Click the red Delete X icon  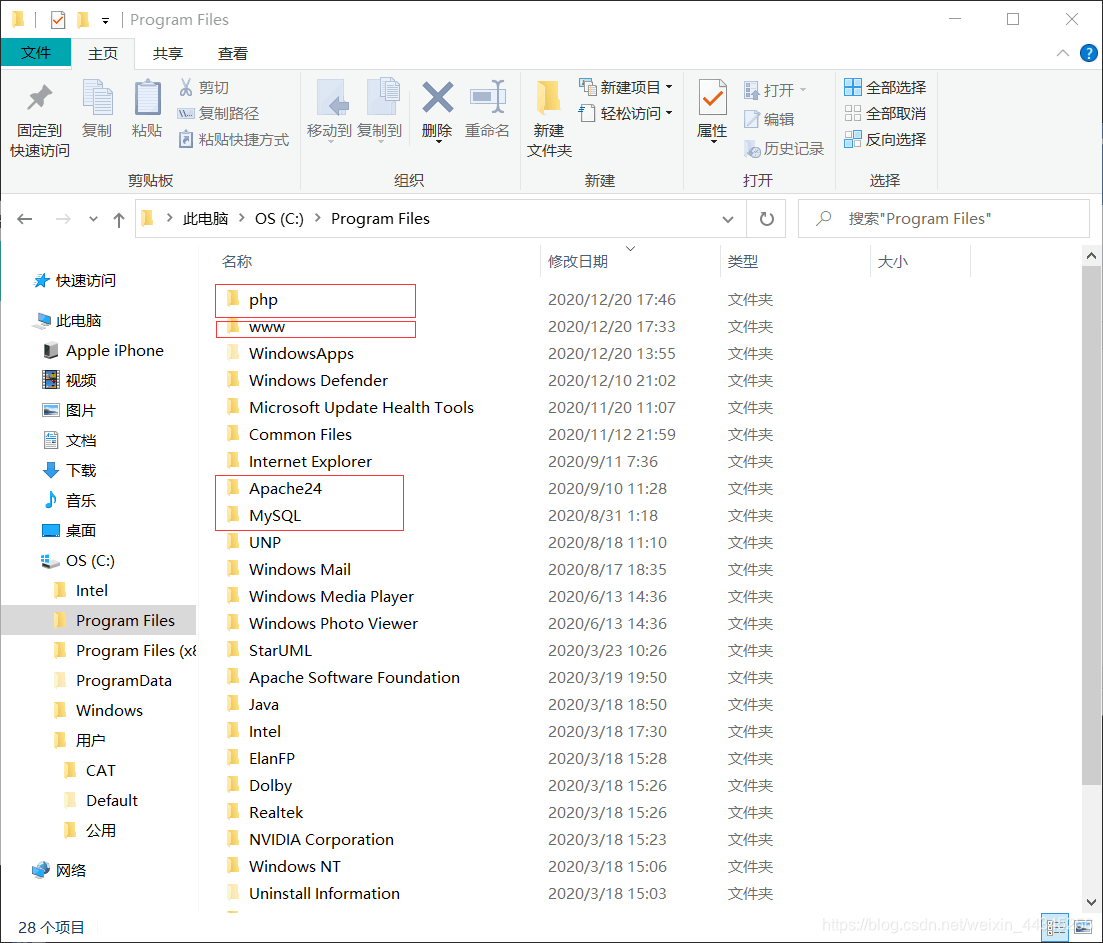point(437,97)
